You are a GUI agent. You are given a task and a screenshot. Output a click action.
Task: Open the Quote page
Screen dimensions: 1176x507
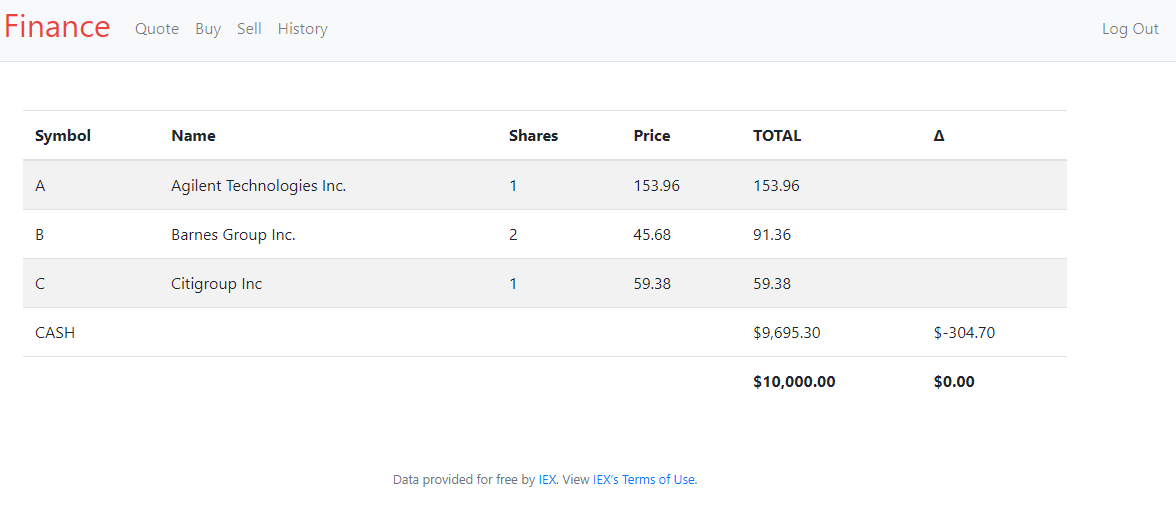pos(157,29)
